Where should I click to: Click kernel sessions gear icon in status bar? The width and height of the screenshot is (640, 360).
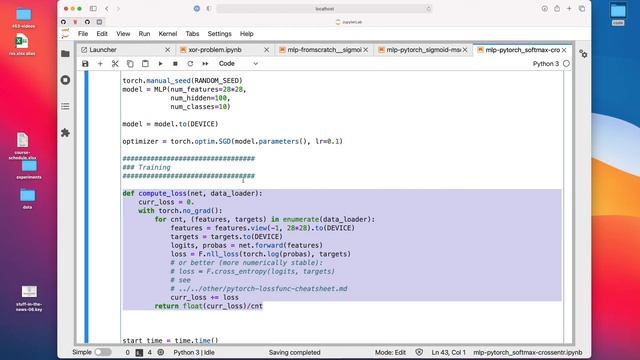(x=161, y=352)
